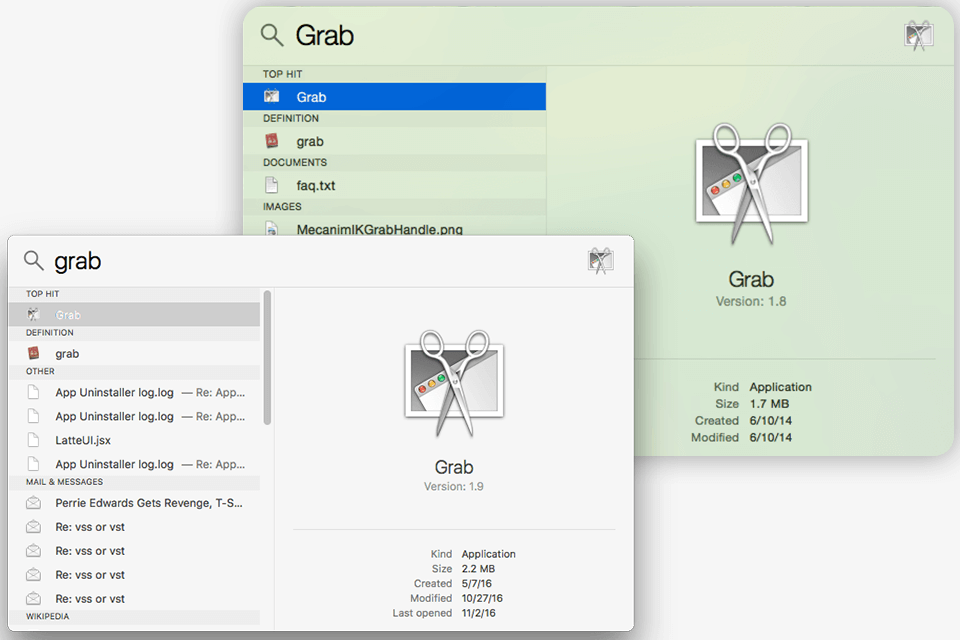The width and height of the screenshot is (960, 640).
Task: Click the document icon of the first App Uninstaller log.log
Action: tap(32, 392)
